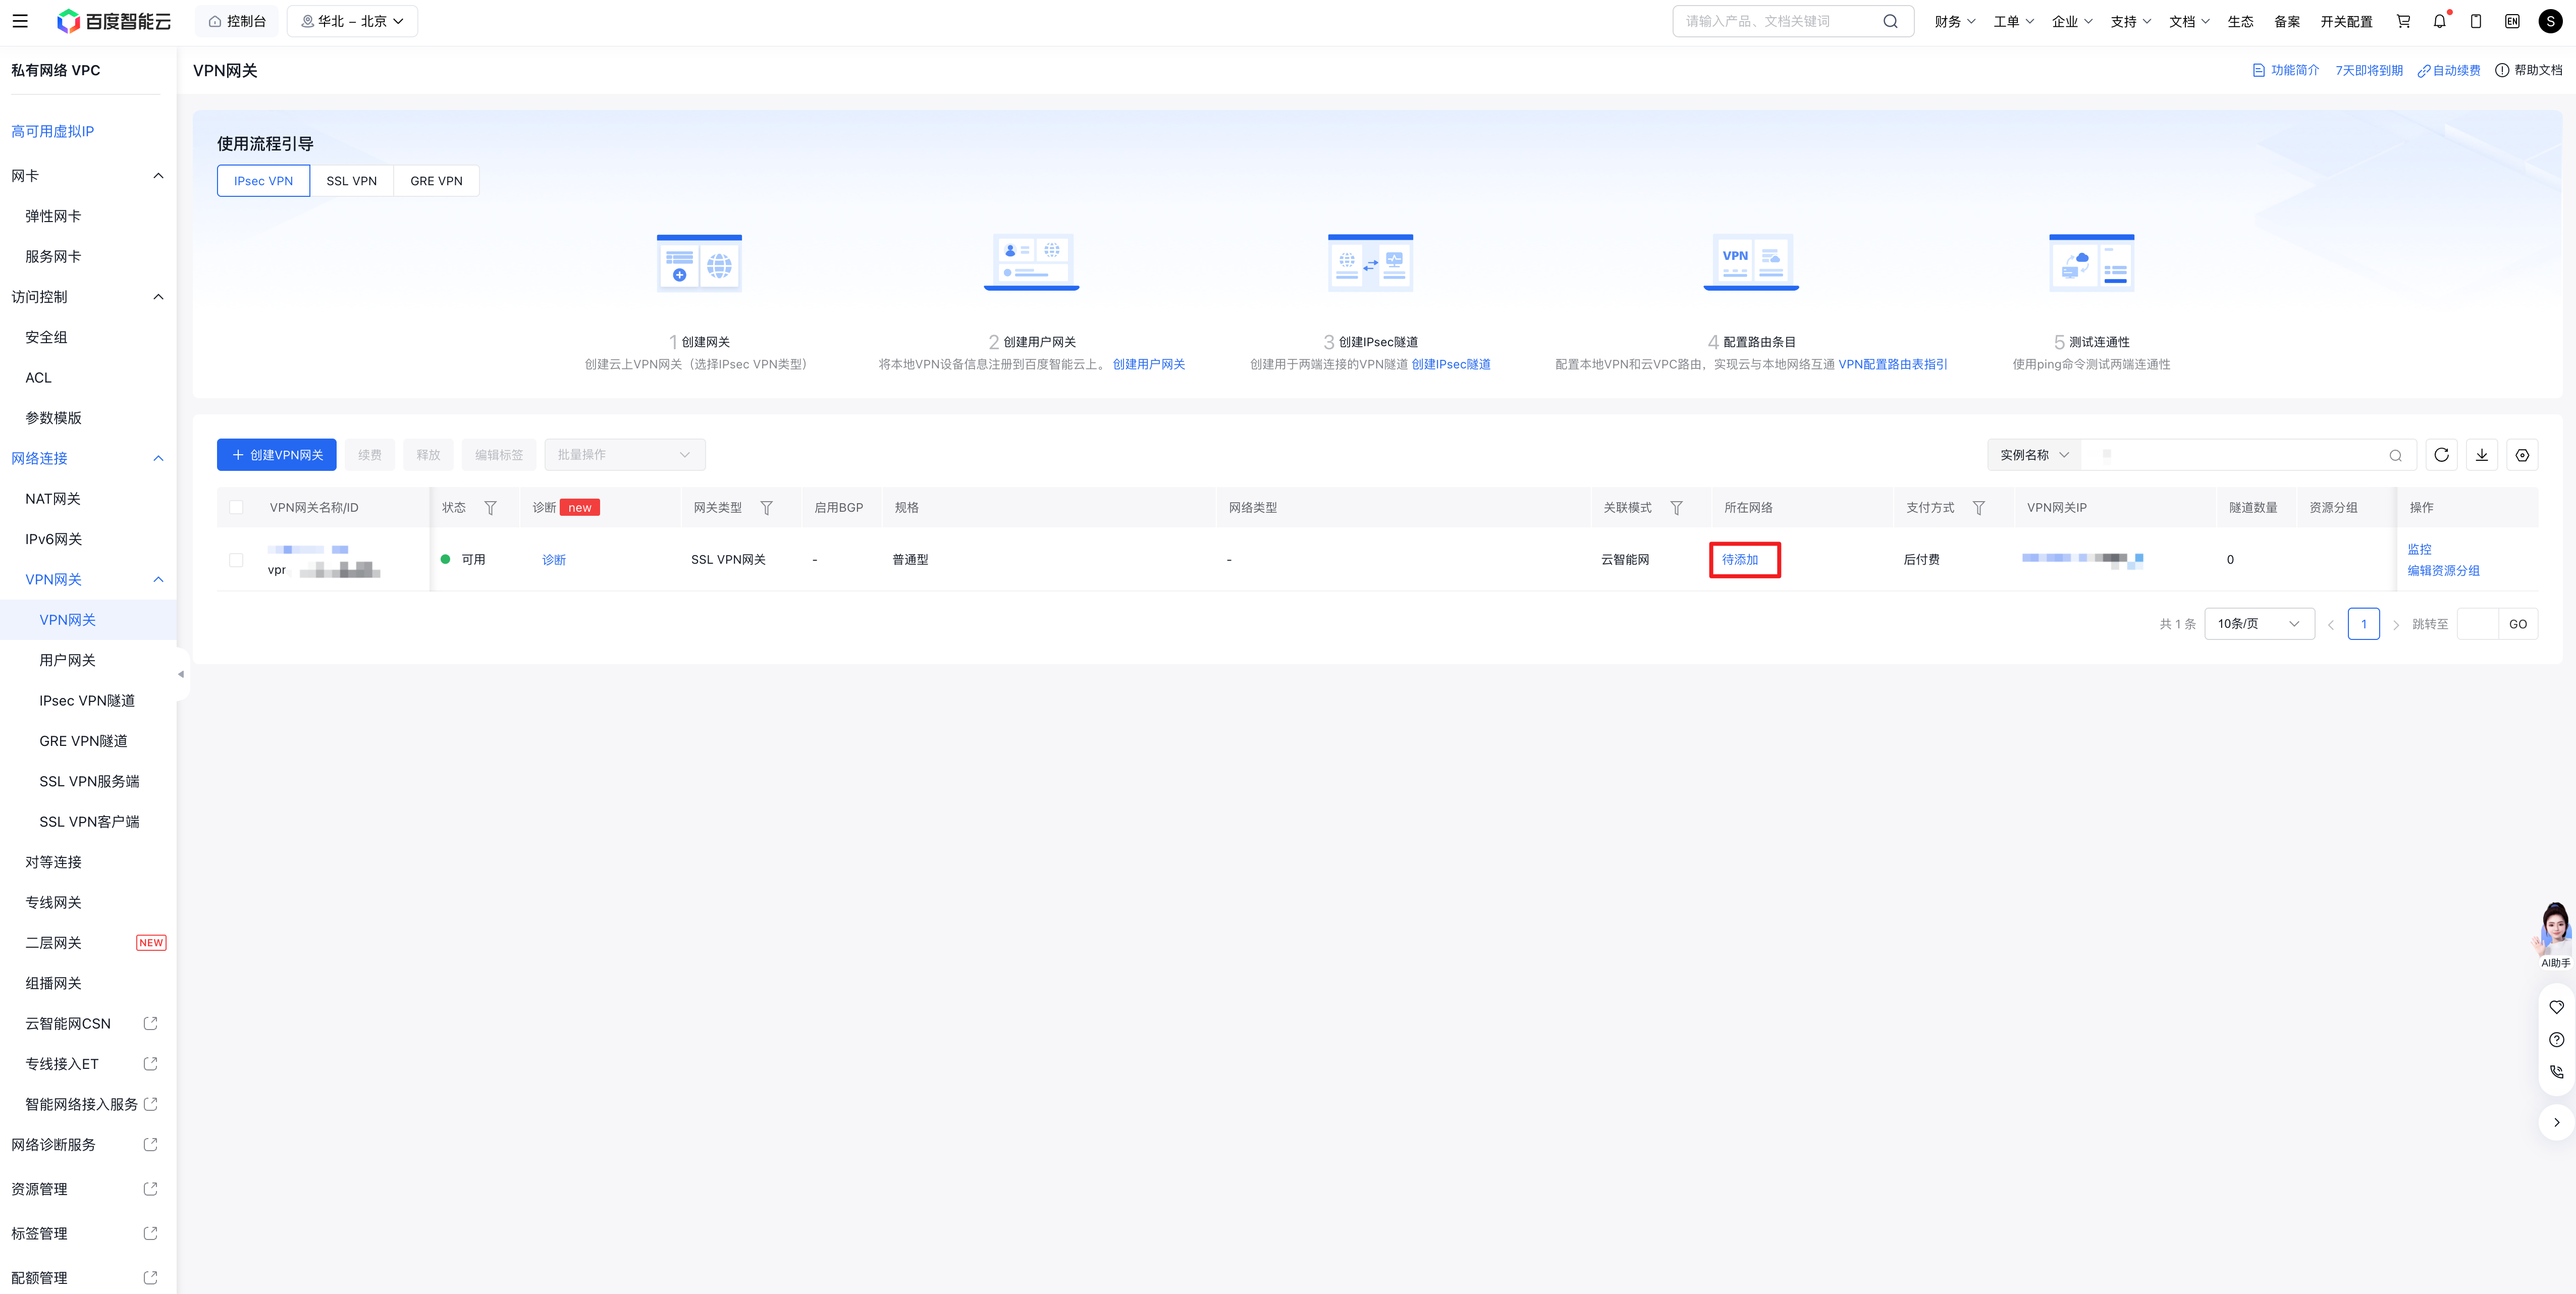Screen dimensions: 2576x1294
Task: Collapse the 网卡 sidebar section
Action: [x=158, y=176]
